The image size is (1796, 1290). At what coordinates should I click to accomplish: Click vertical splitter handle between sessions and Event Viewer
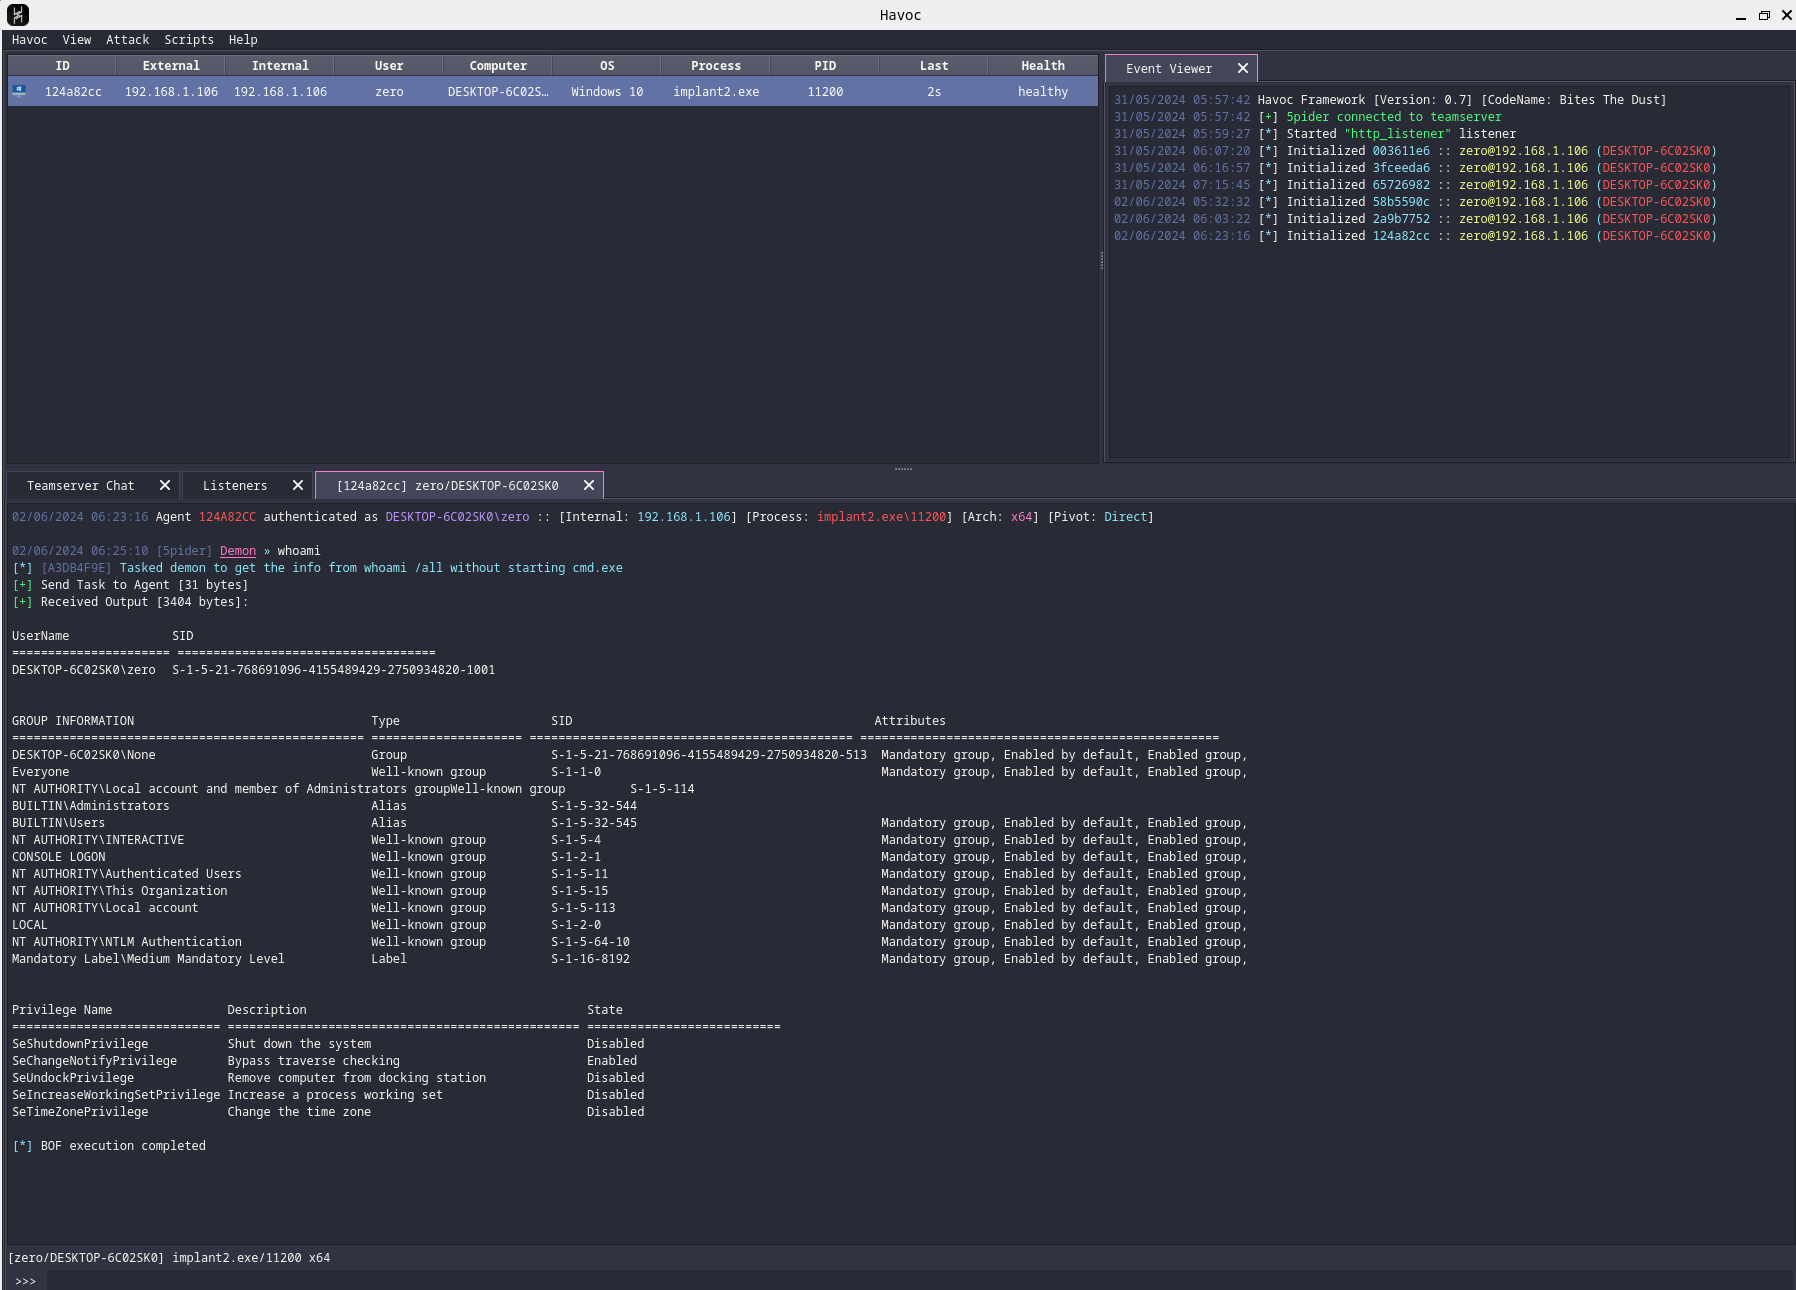(x=1102, y=260)
